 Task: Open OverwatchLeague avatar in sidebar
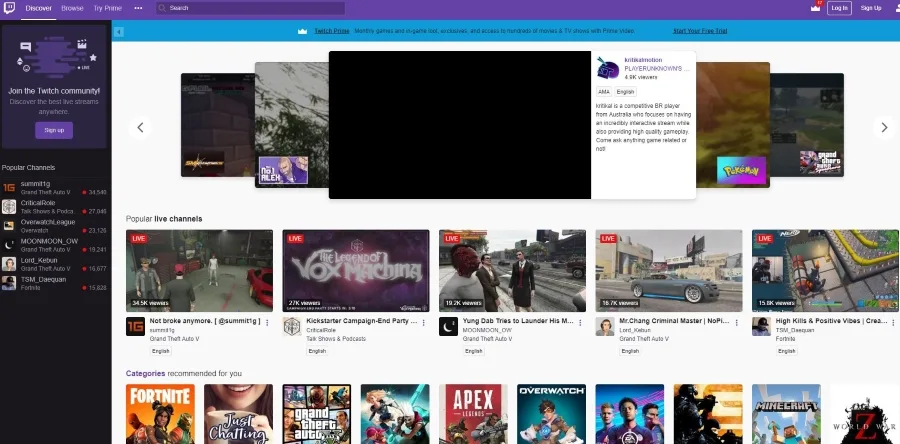pos(9,226)
